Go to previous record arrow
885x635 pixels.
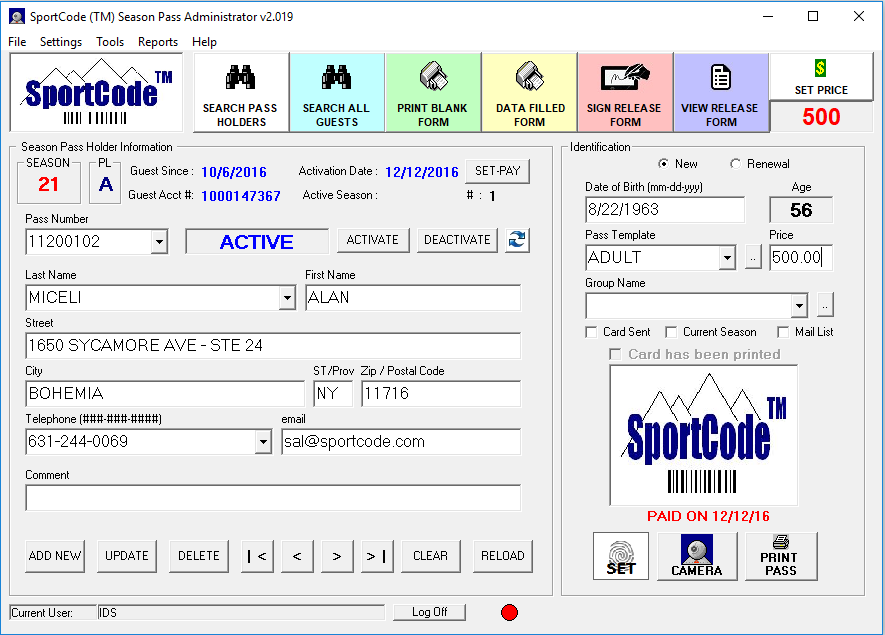(297, 557)
